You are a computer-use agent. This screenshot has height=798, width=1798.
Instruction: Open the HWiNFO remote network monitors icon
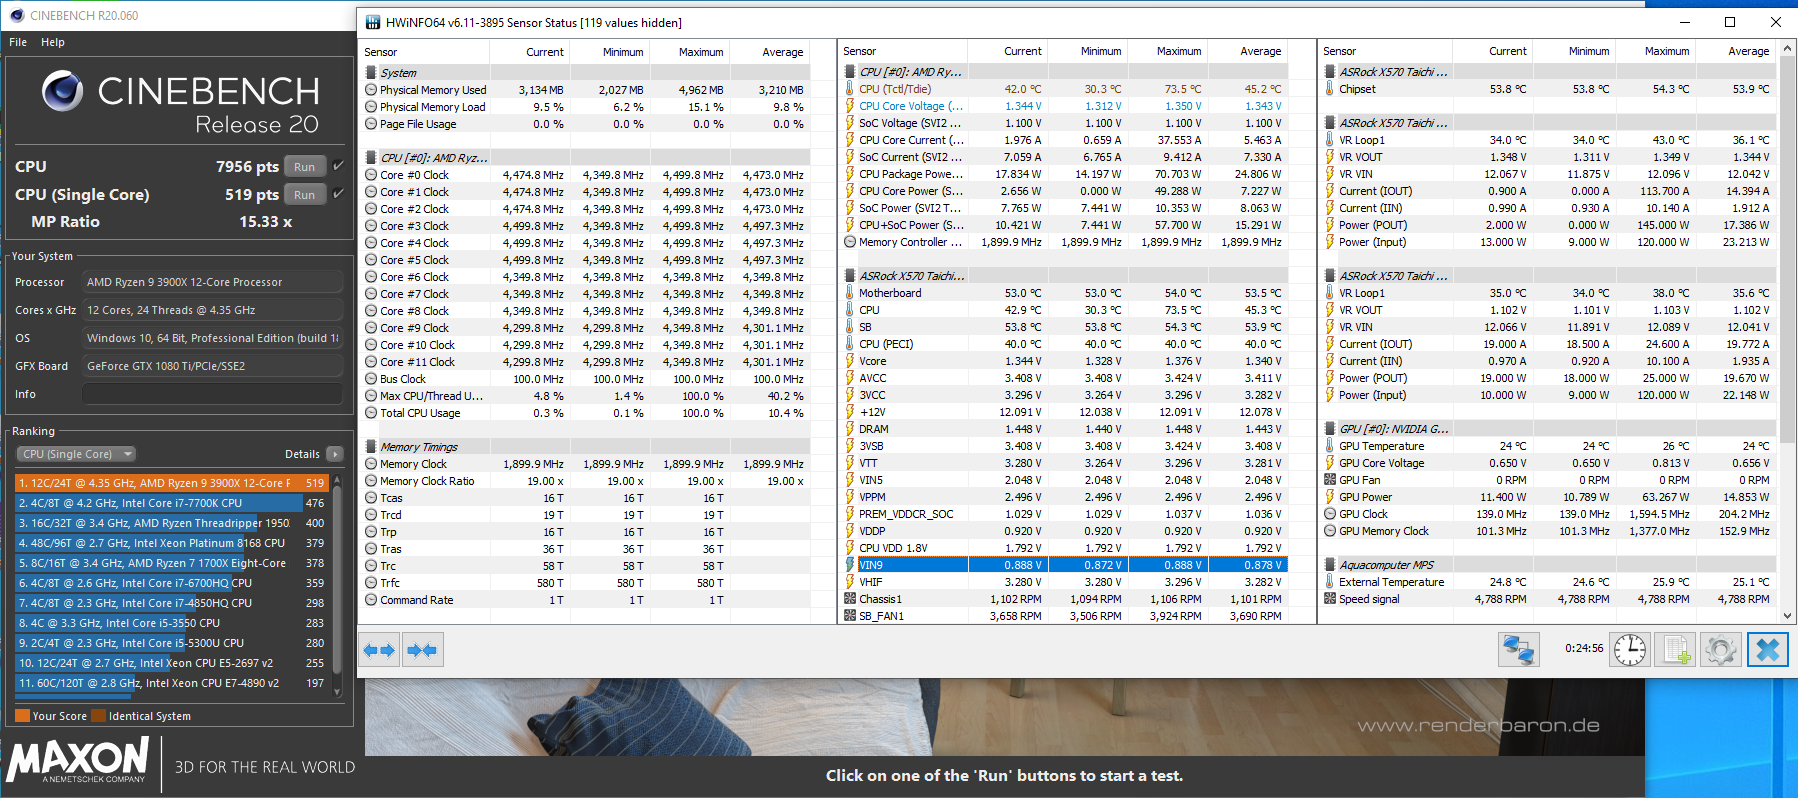pyautogui.click(x=1518, y=650)
